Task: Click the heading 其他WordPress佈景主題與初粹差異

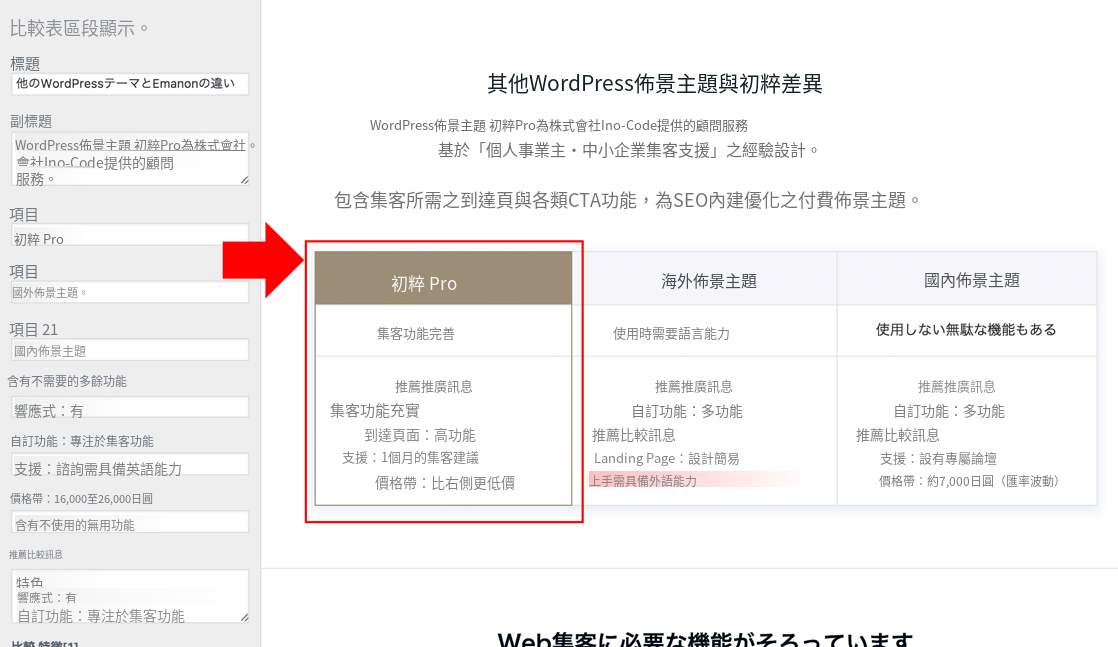Action: click(655, 83)
